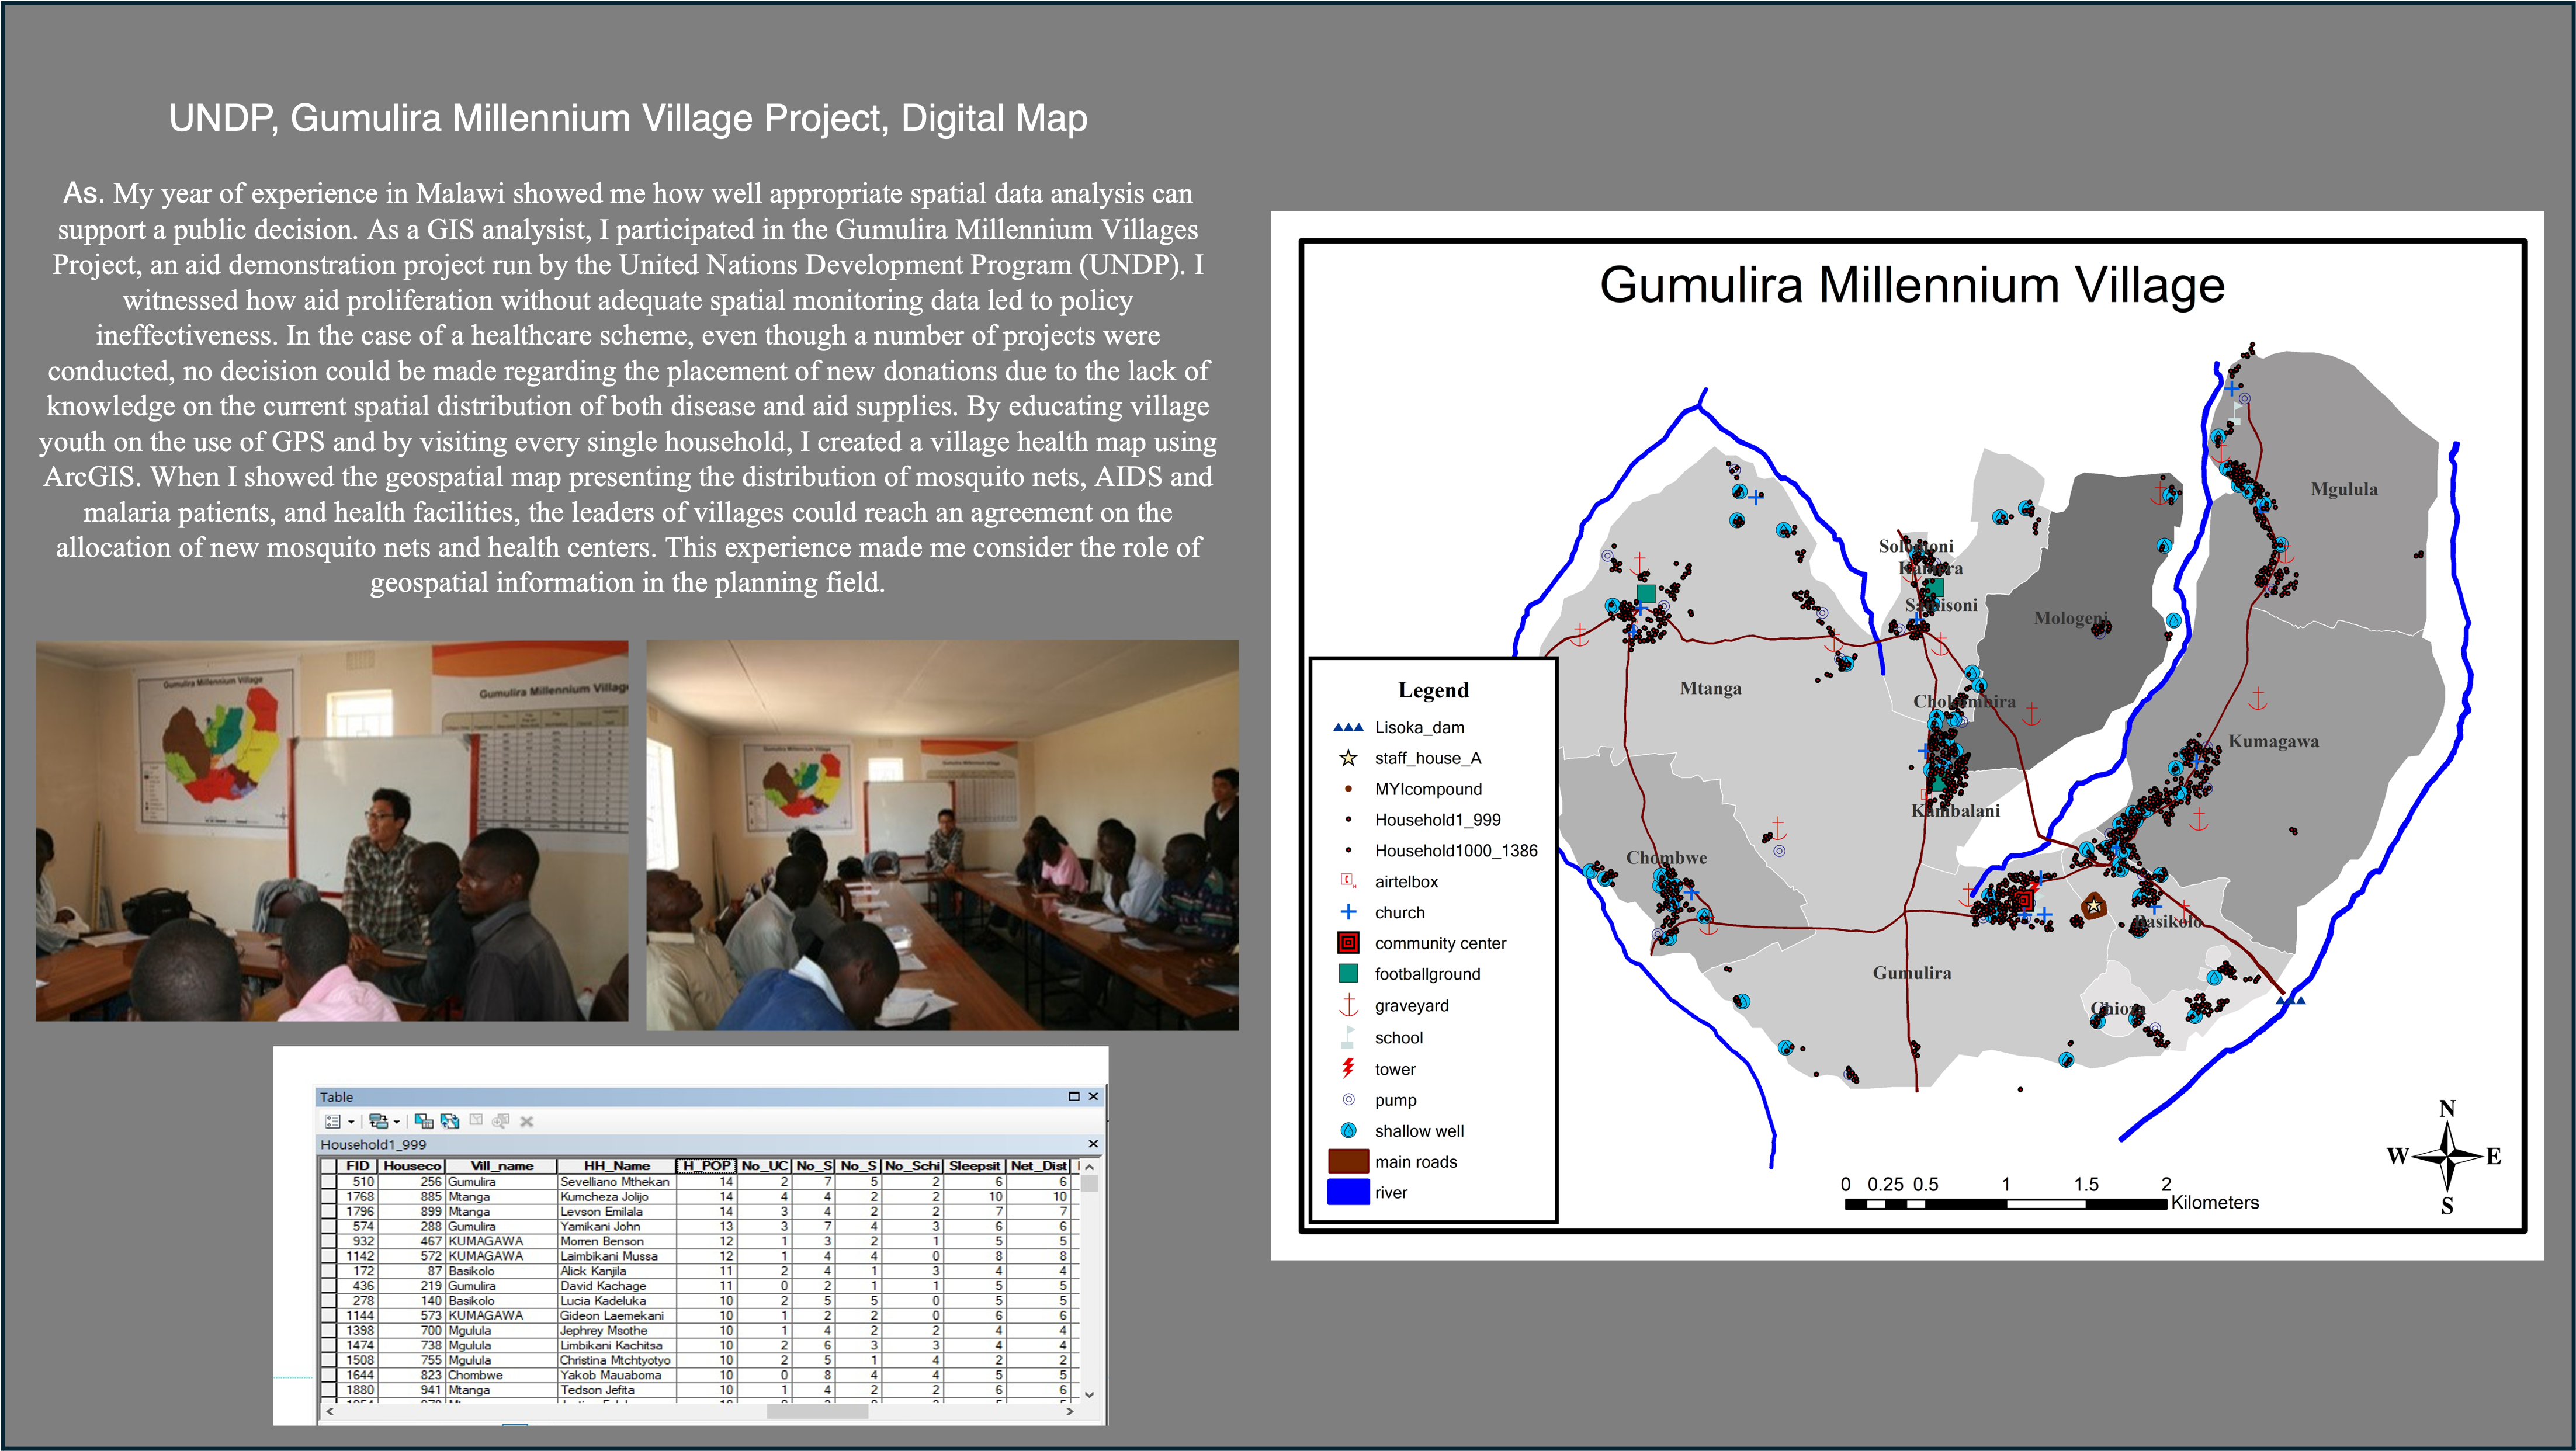Click the H_POP column header

tap(706, 1166)
